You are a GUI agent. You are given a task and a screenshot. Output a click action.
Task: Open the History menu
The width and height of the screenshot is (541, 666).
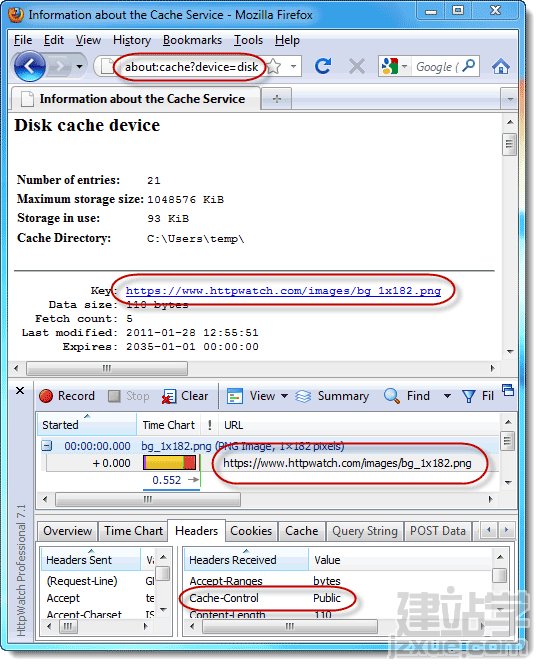click(132, 40)
